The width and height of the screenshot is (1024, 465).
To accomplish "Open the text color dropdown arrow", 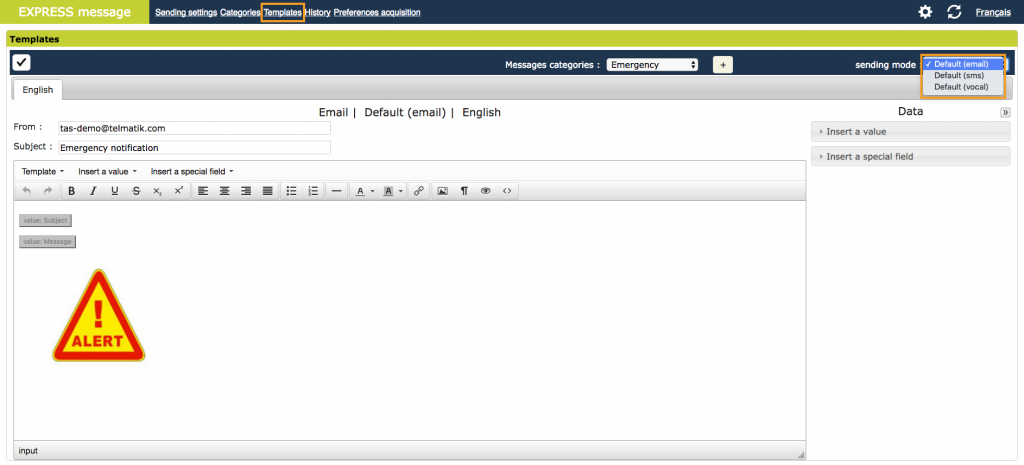I will pyautogui.click(x=372, y=191).
